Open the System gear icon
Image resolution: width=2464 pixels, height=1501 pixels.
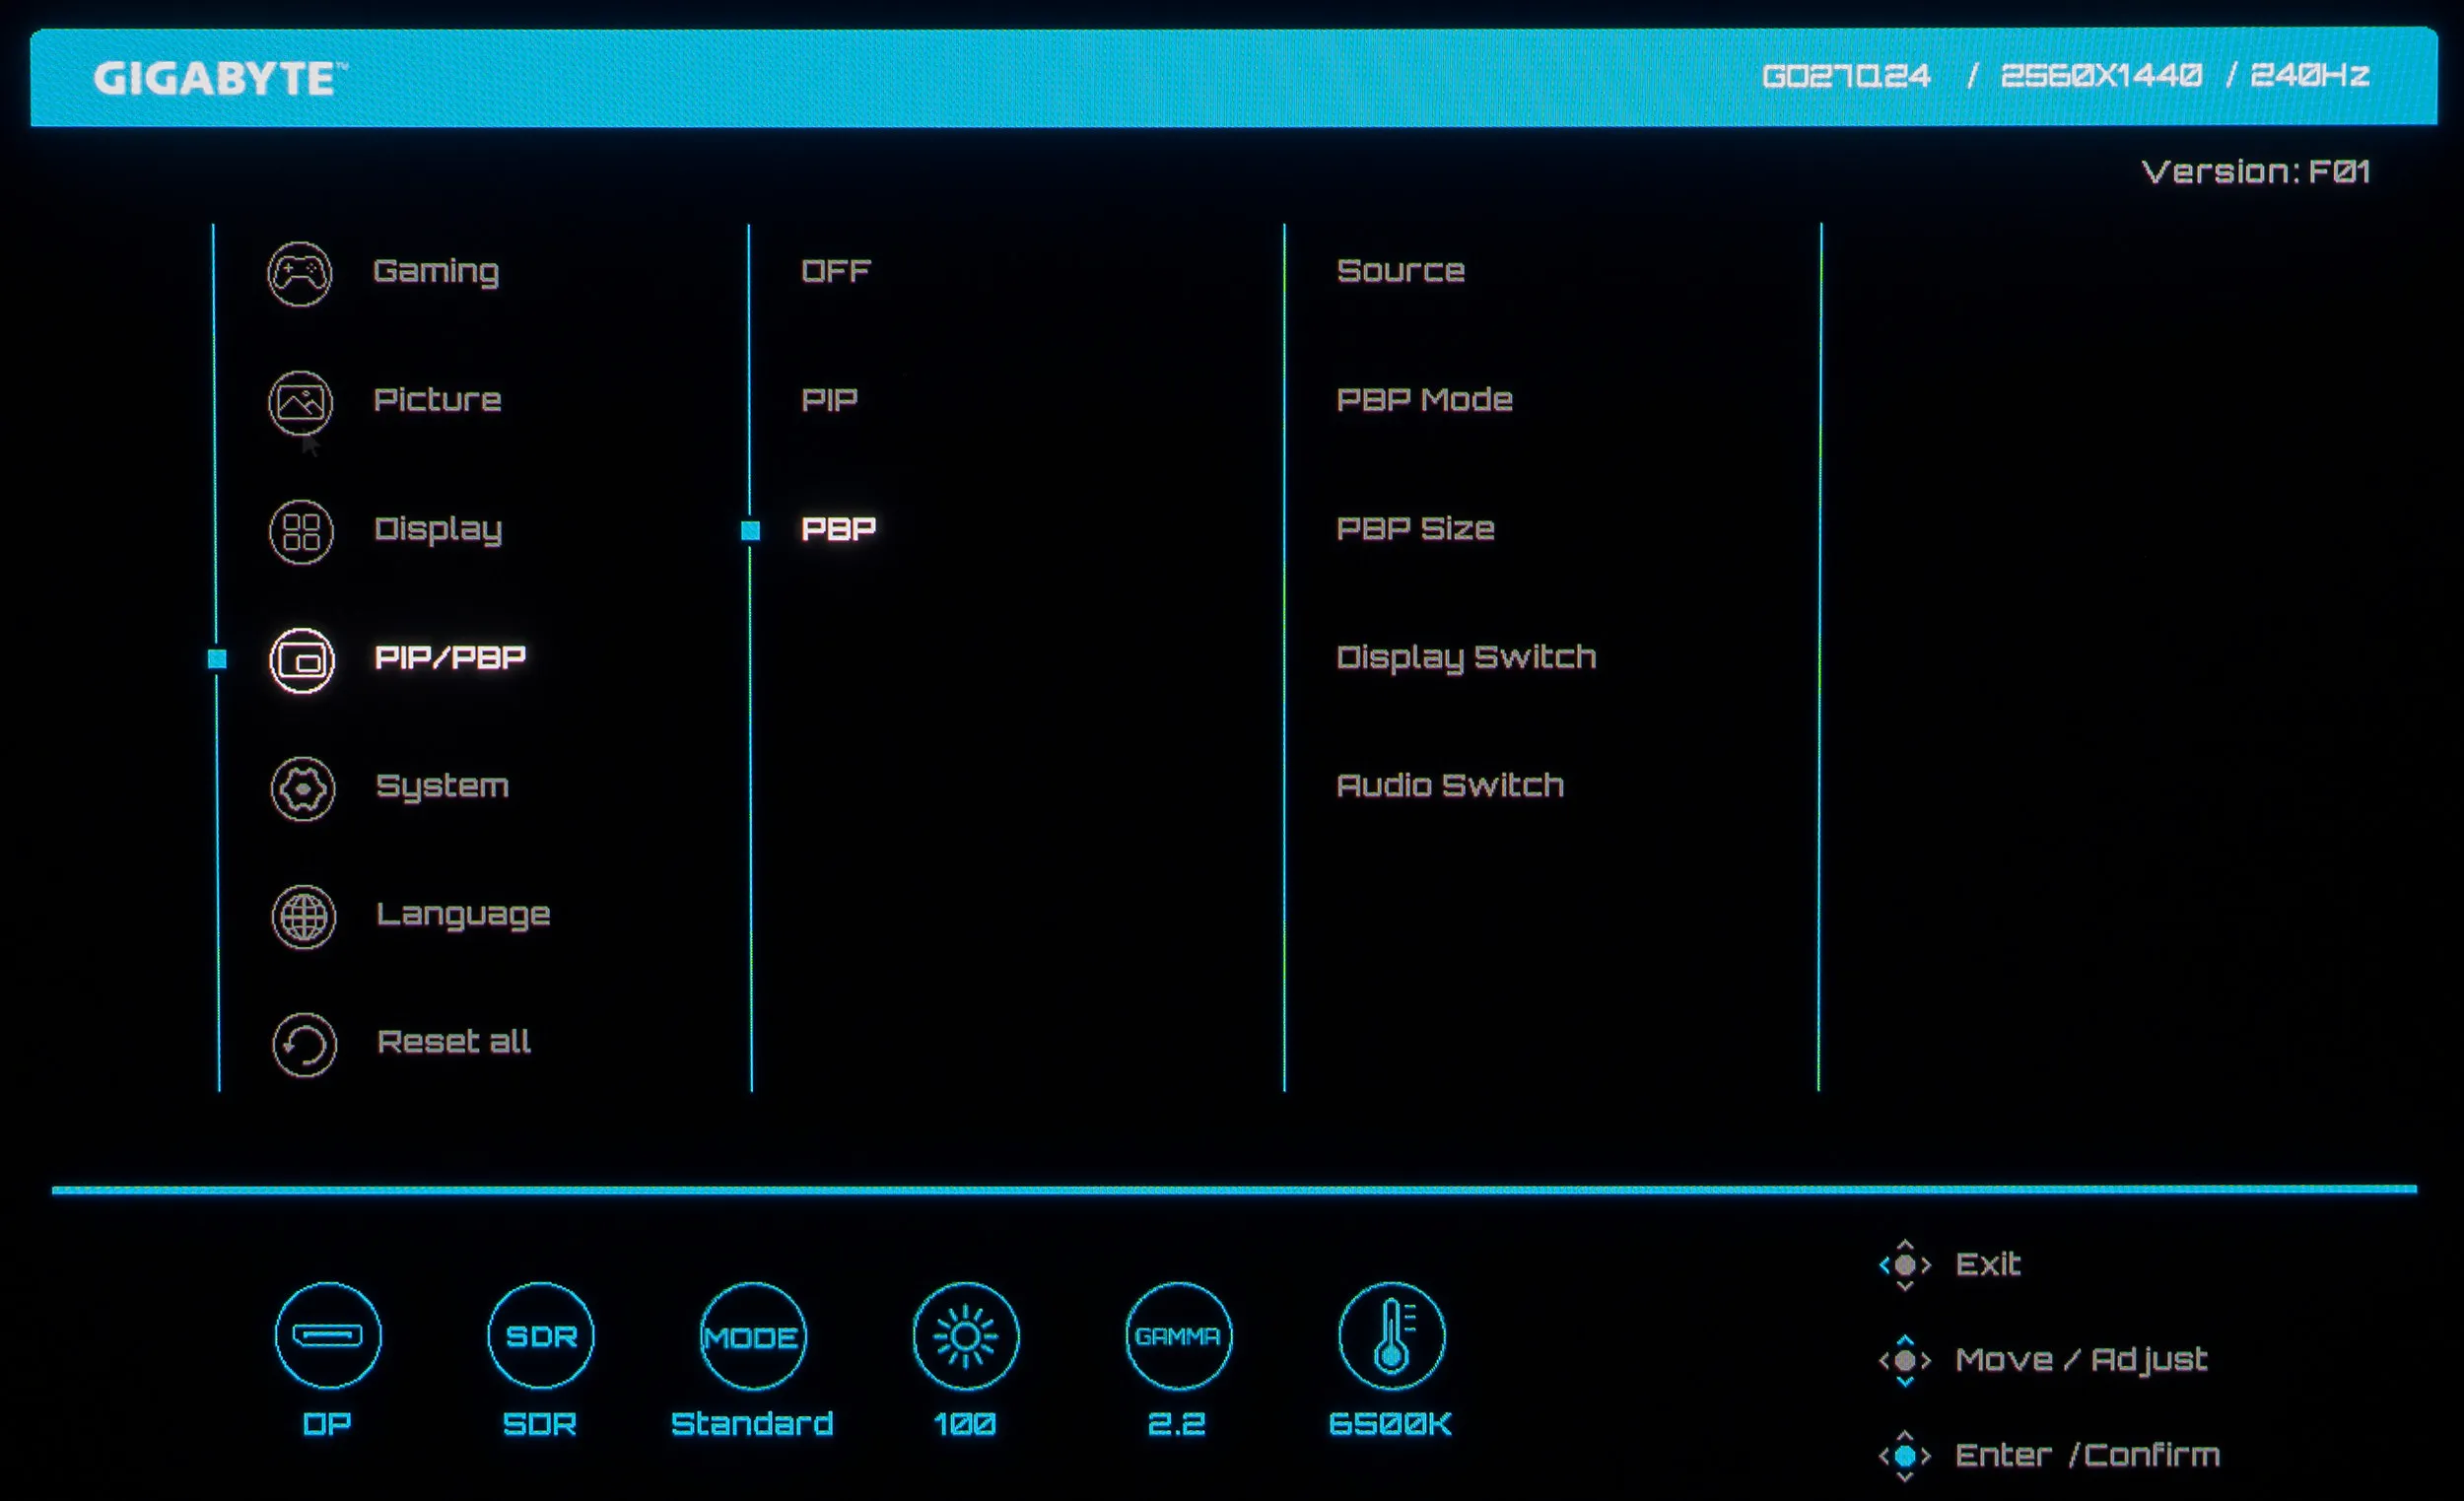(302, 789)
